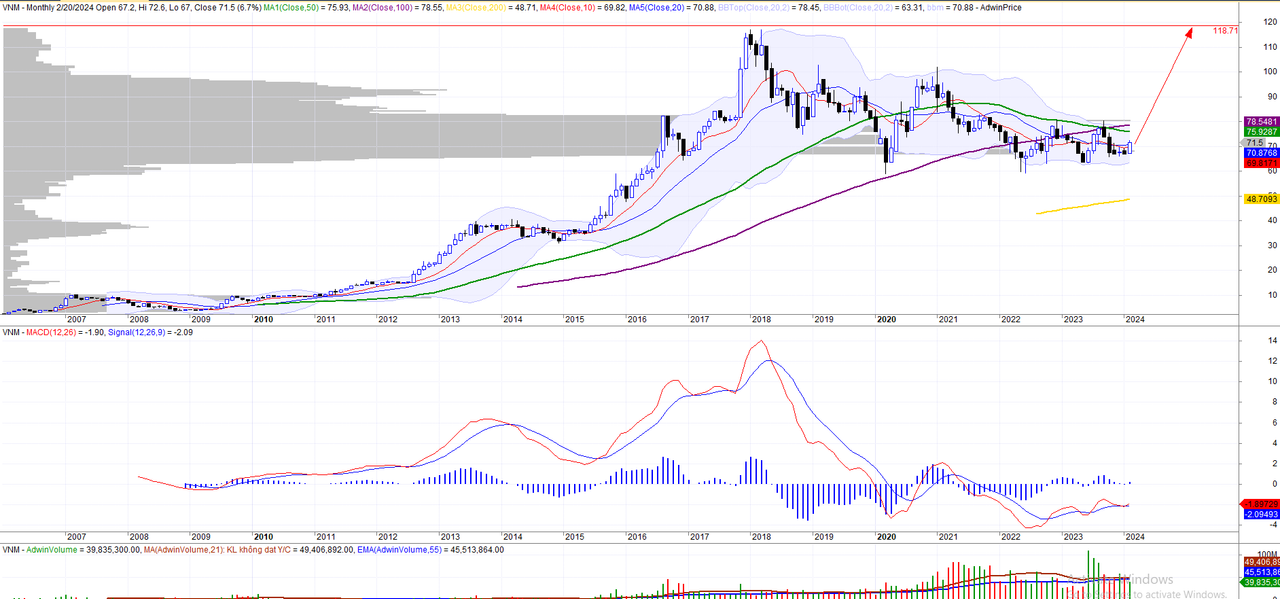Click 2007 on the price chart time axis

click(x=76, y=320)
